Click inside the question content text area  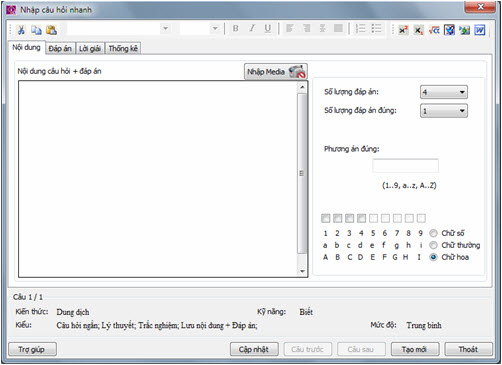(x=157, y=179)
